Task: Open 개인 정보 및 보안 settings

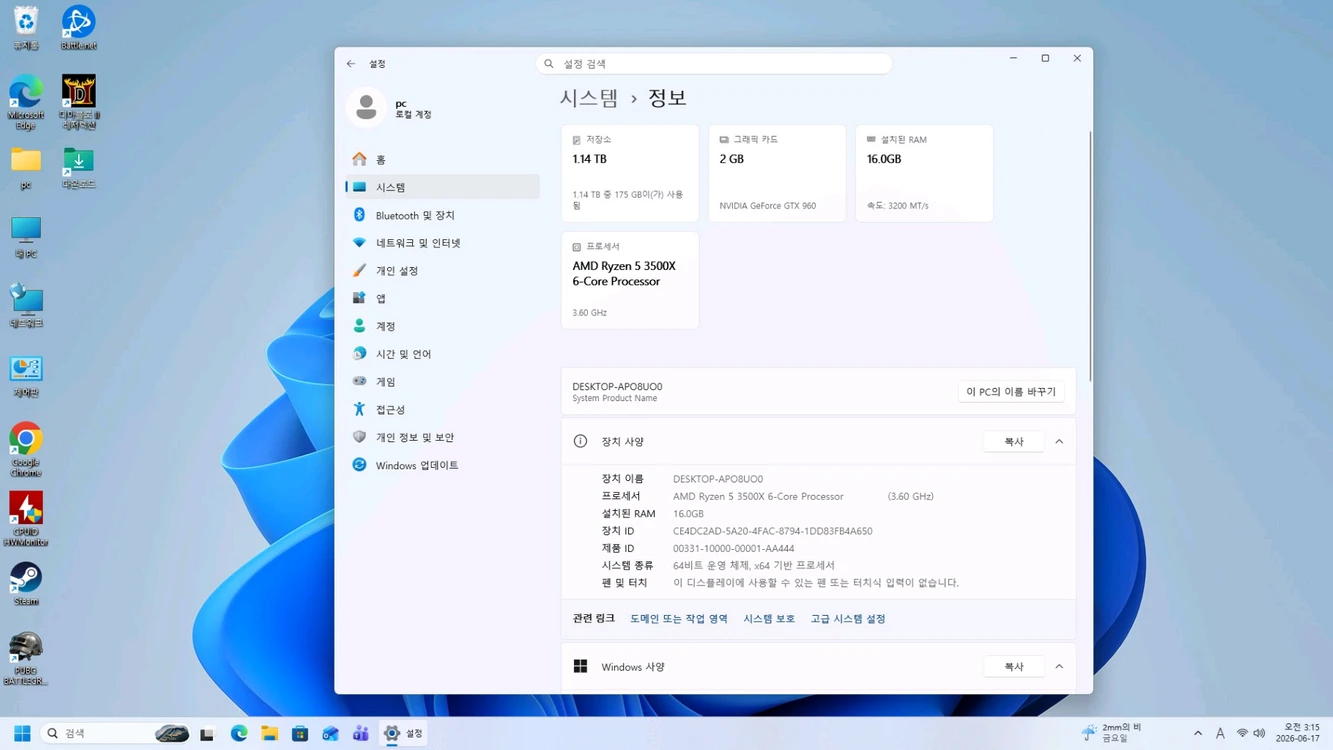Action: [x=442, y=437]
